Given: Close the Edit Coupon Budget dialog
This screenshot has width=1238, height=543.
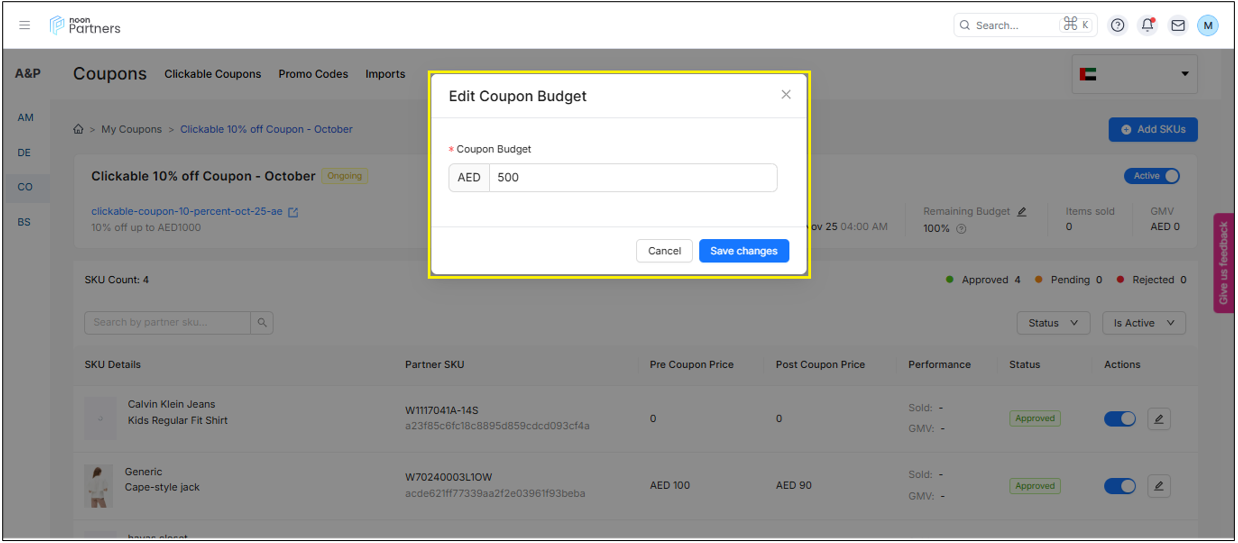Looking at the screenshot, I should tap(786, 95).
